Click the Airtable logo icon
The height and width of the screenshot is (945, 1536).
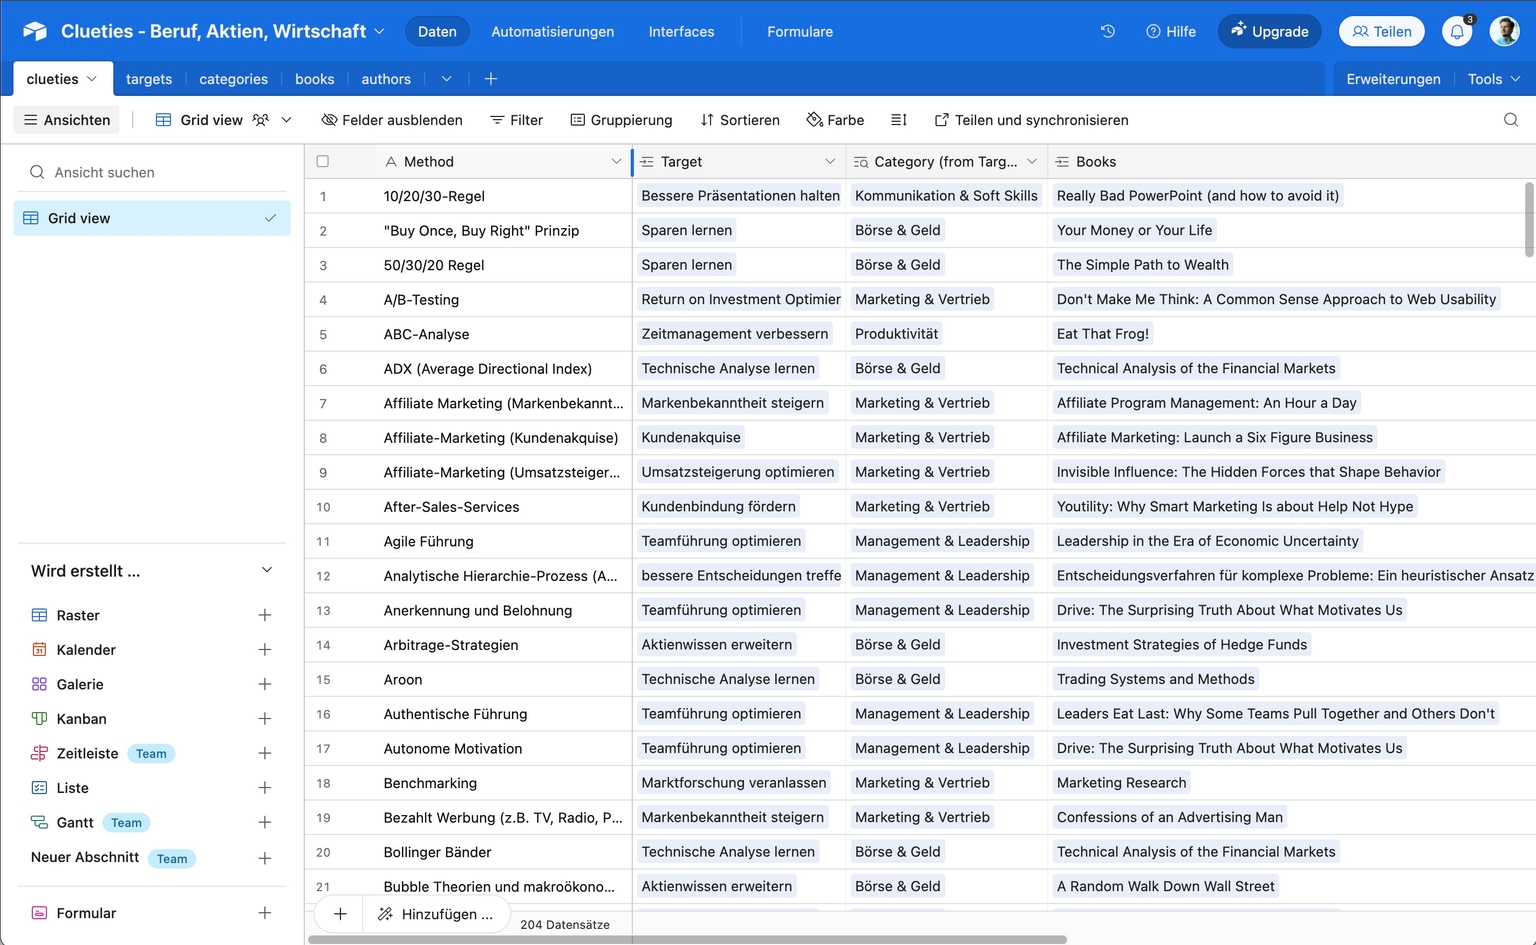point(35,31)
